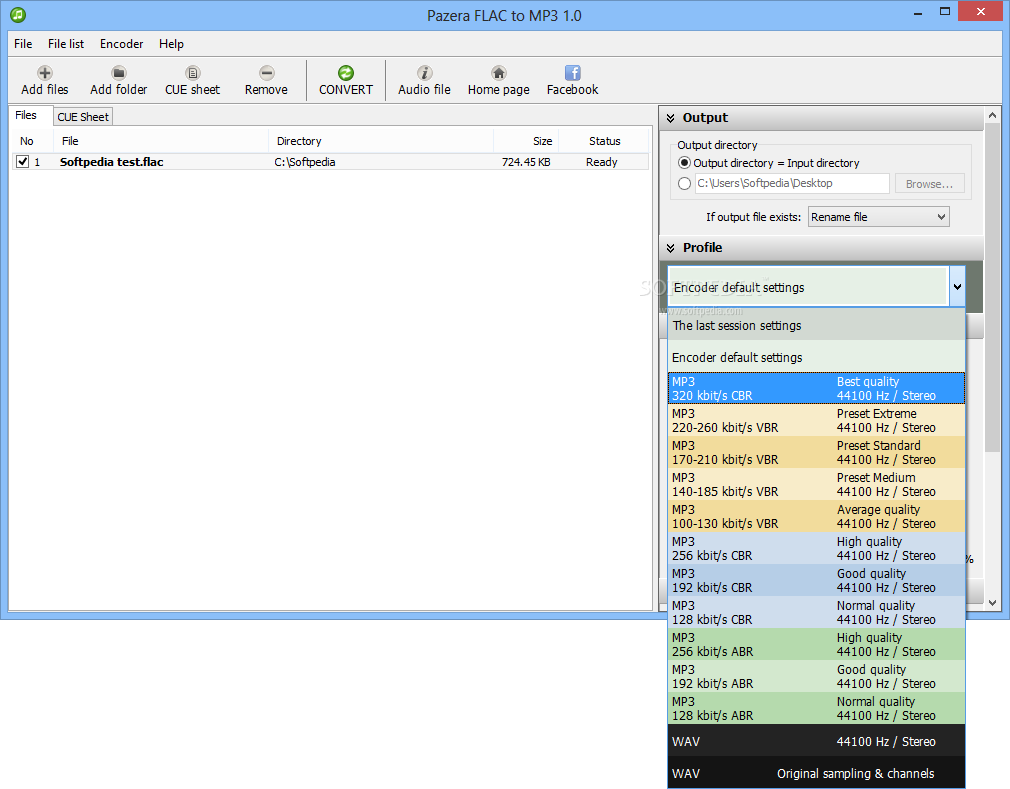
Task: Collapse the Profile dropdown arrow
Action: coord(957,287)
